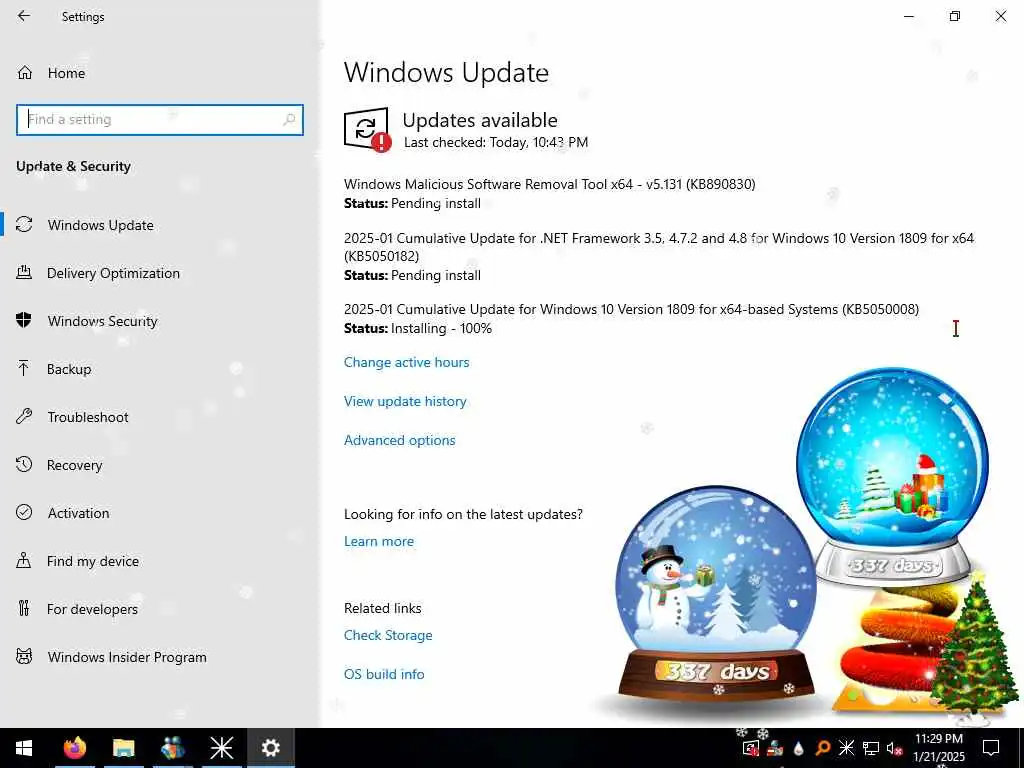Screen dimensions: 1024x768
Task: Click the orange magnifier tray icon
Action: (x=822, y=748)
